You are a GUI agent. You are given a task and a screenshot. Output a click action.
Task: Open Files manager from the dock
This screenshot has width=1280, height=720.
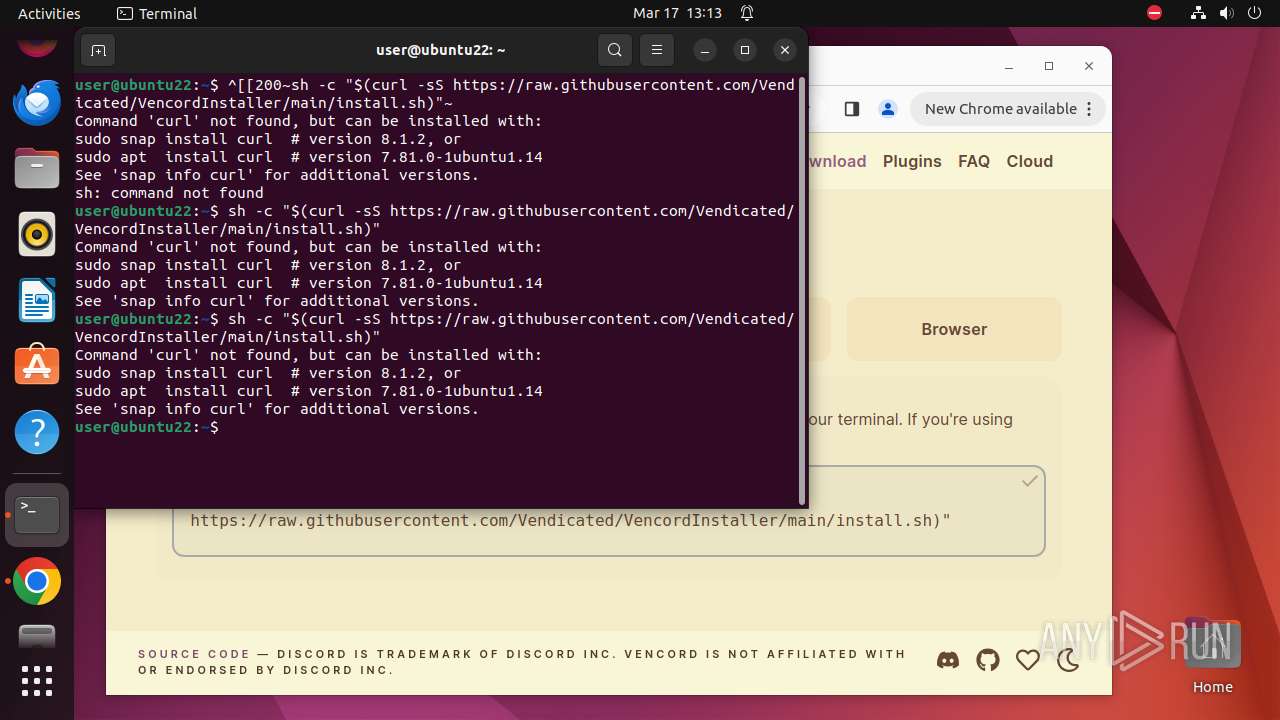[x=37, y=168]
